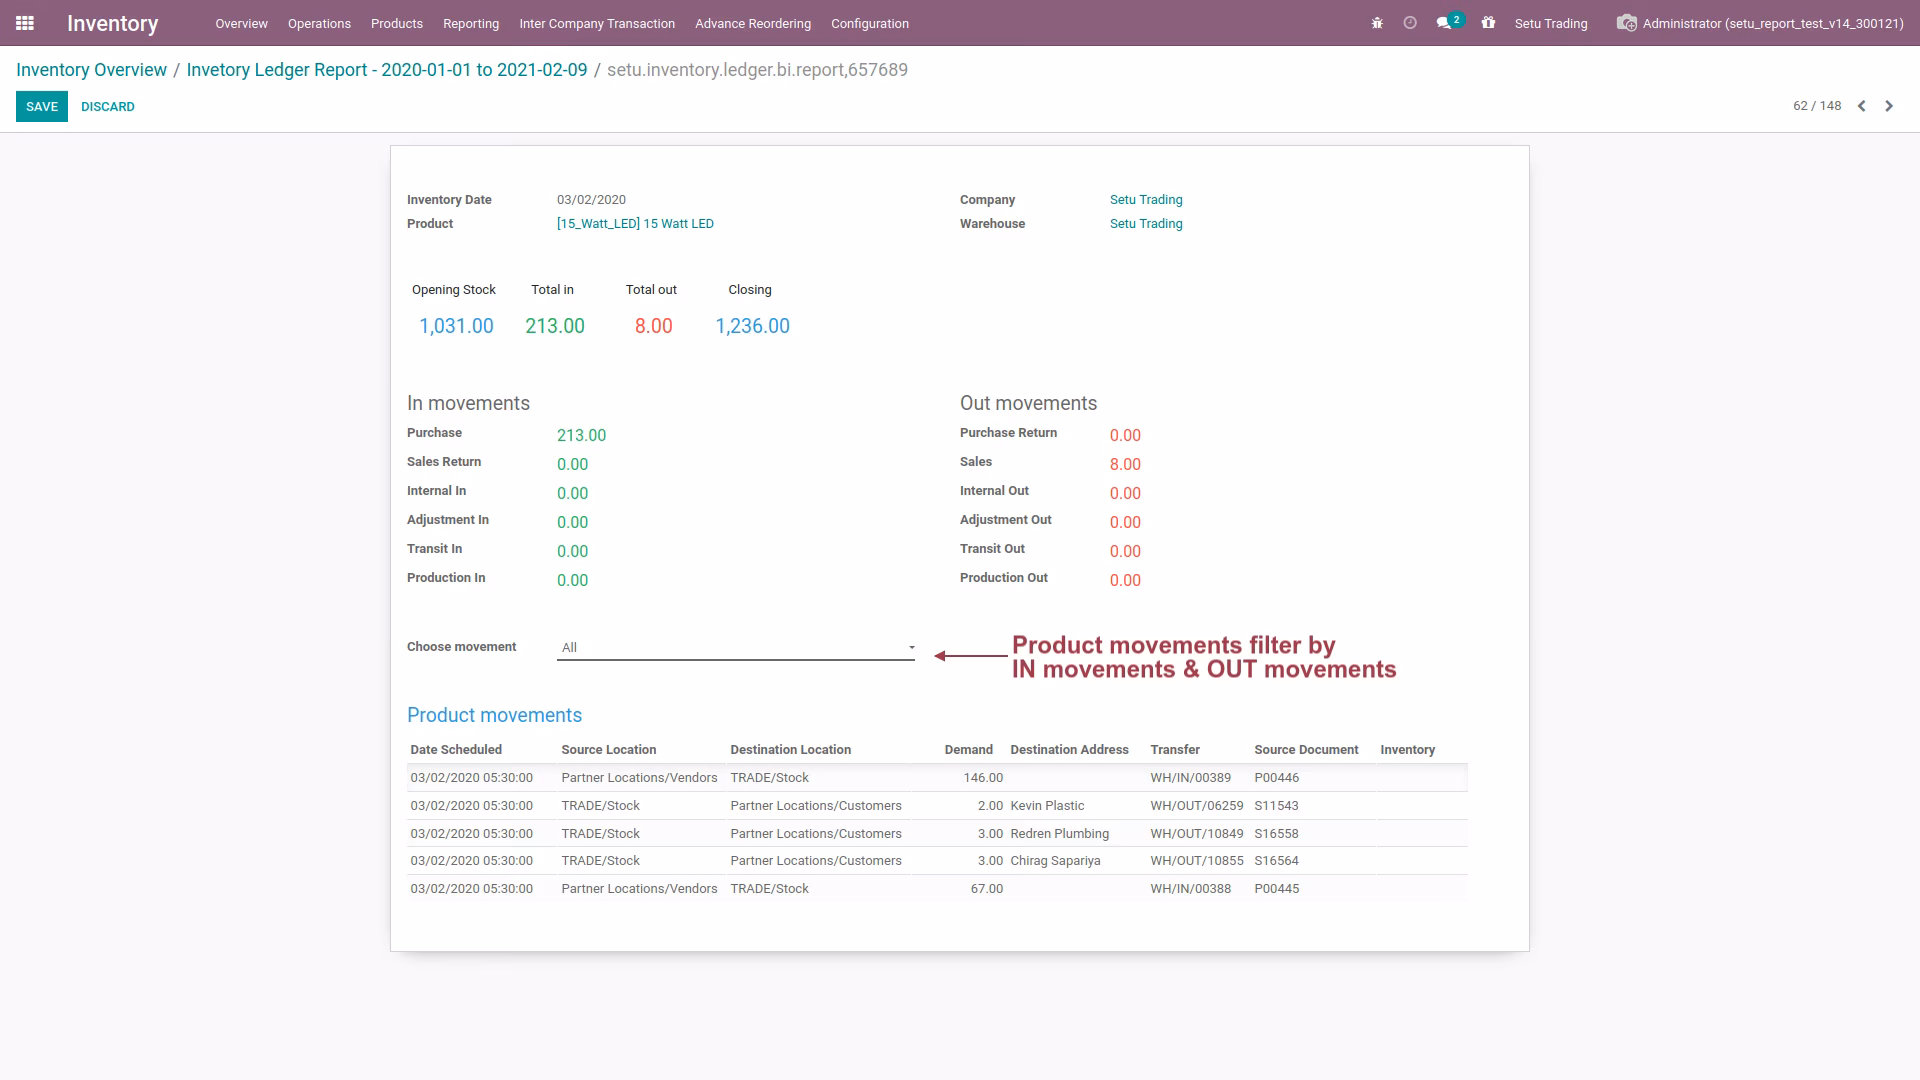Click the gift icon in top bar
The image size is (1920, 1080).
pyautogui.click(x=1488, y=23)
